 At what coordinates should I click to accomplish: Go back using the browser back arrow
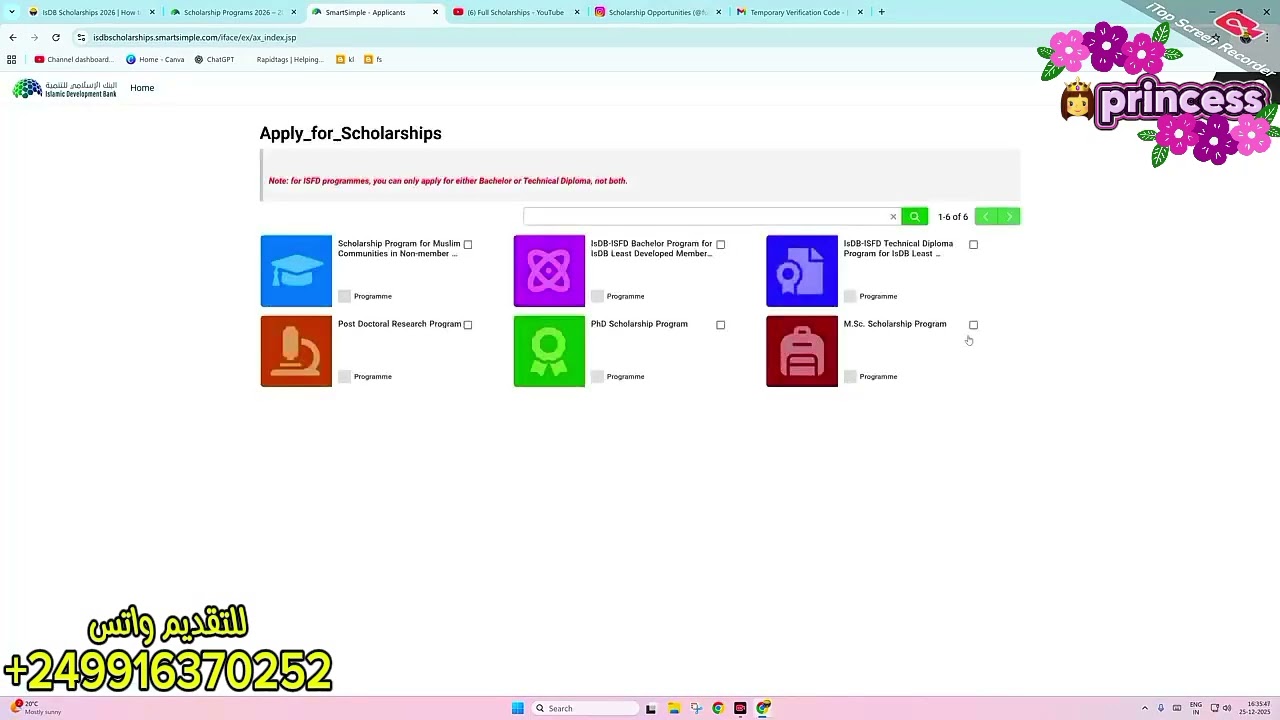[x=12, y=37]
